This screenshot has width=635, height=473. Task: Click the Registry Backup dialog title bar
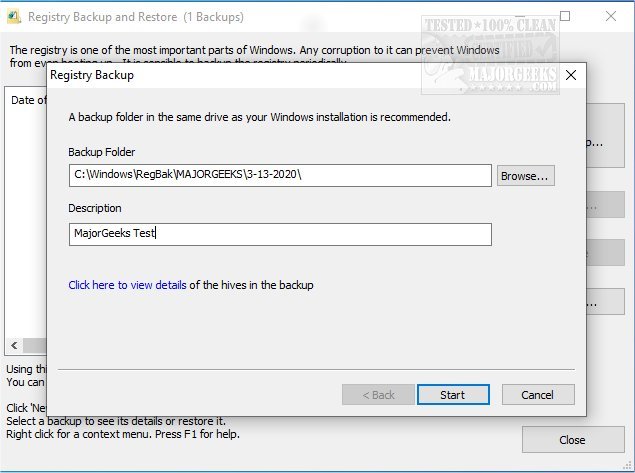(x=300, y=75)
